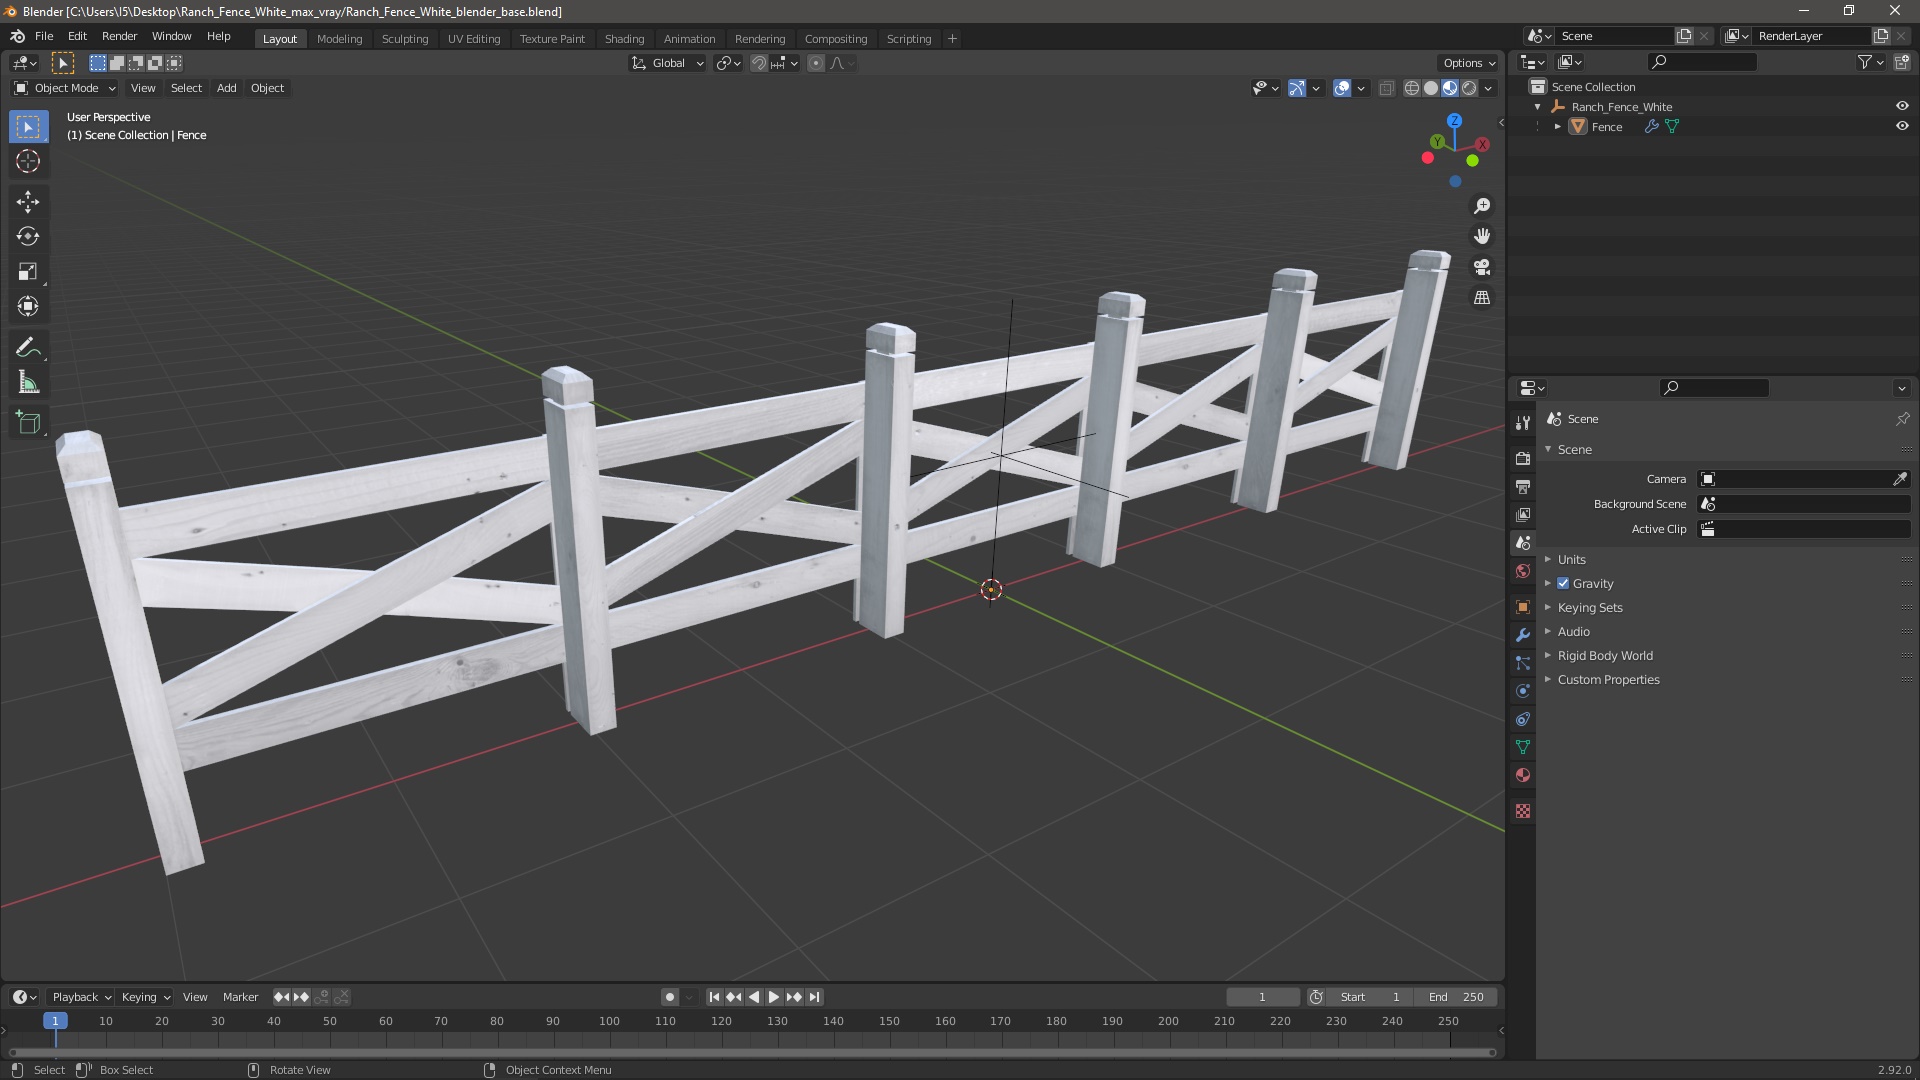The image size is (1920, 1080).
Task: Select the Cursor tool in the toolbar
Action: (28, 162)
